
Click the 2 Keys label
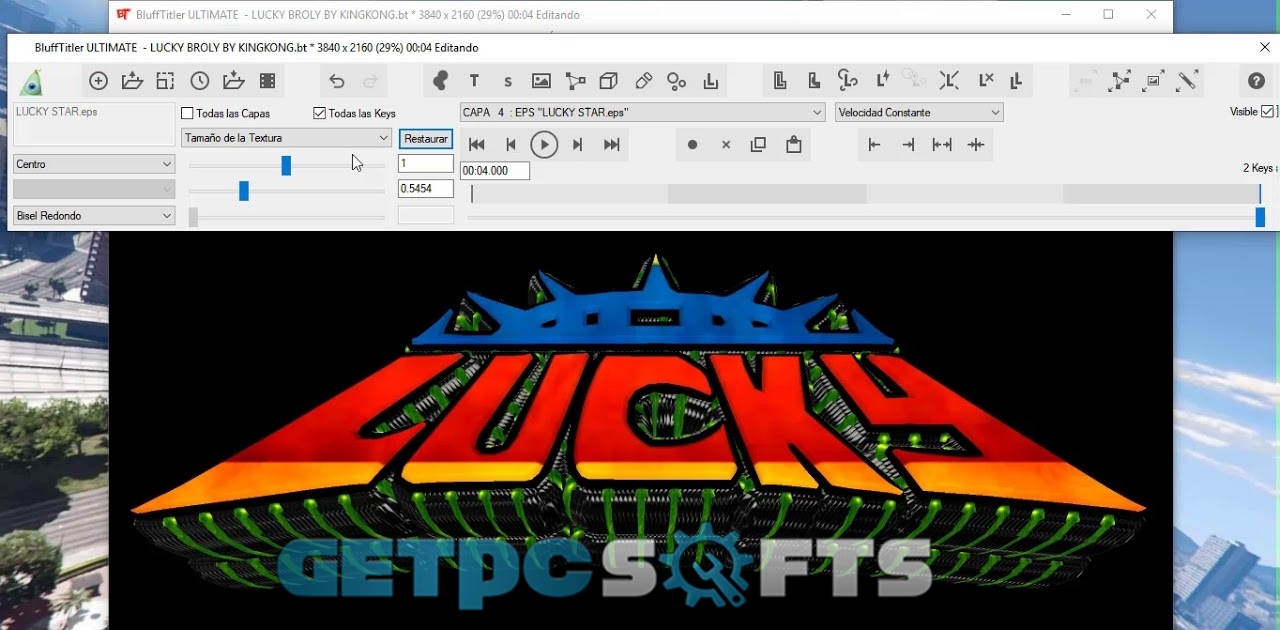click(1258, 168)
